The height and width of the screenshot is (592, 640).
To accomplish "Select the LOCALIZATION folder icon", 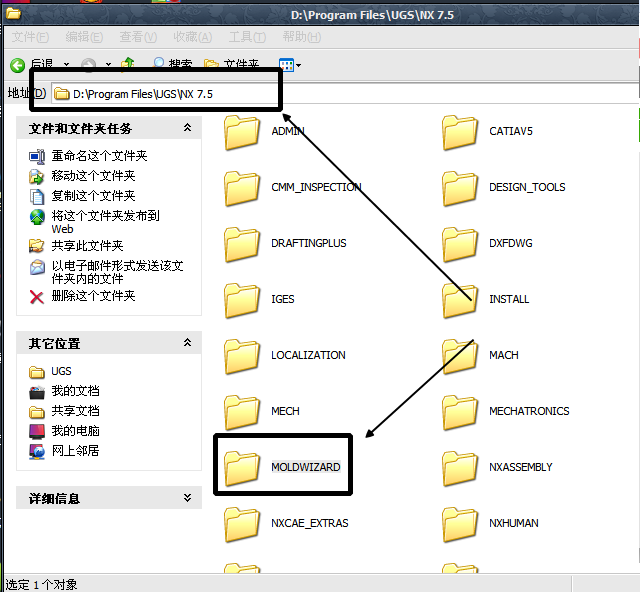I will 242,356.
